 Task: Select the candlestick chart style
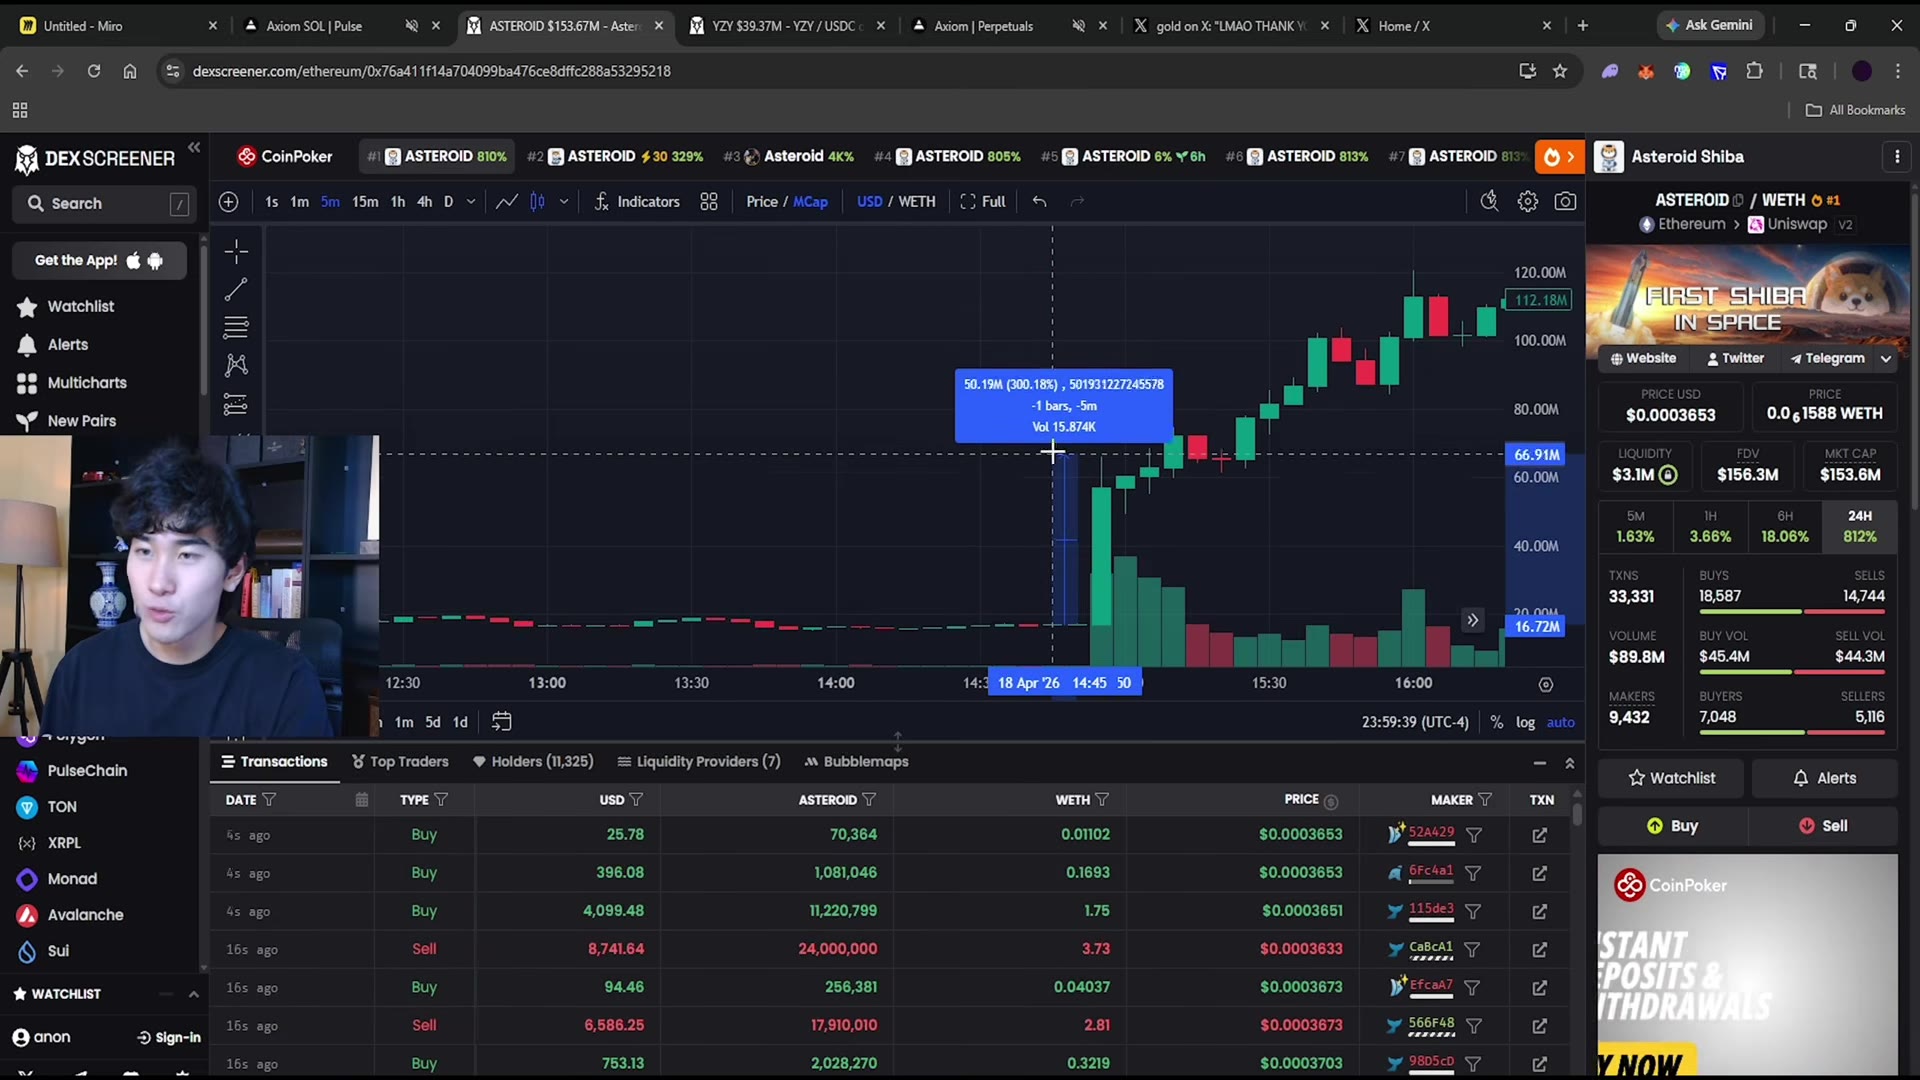(x=538, y=202)
